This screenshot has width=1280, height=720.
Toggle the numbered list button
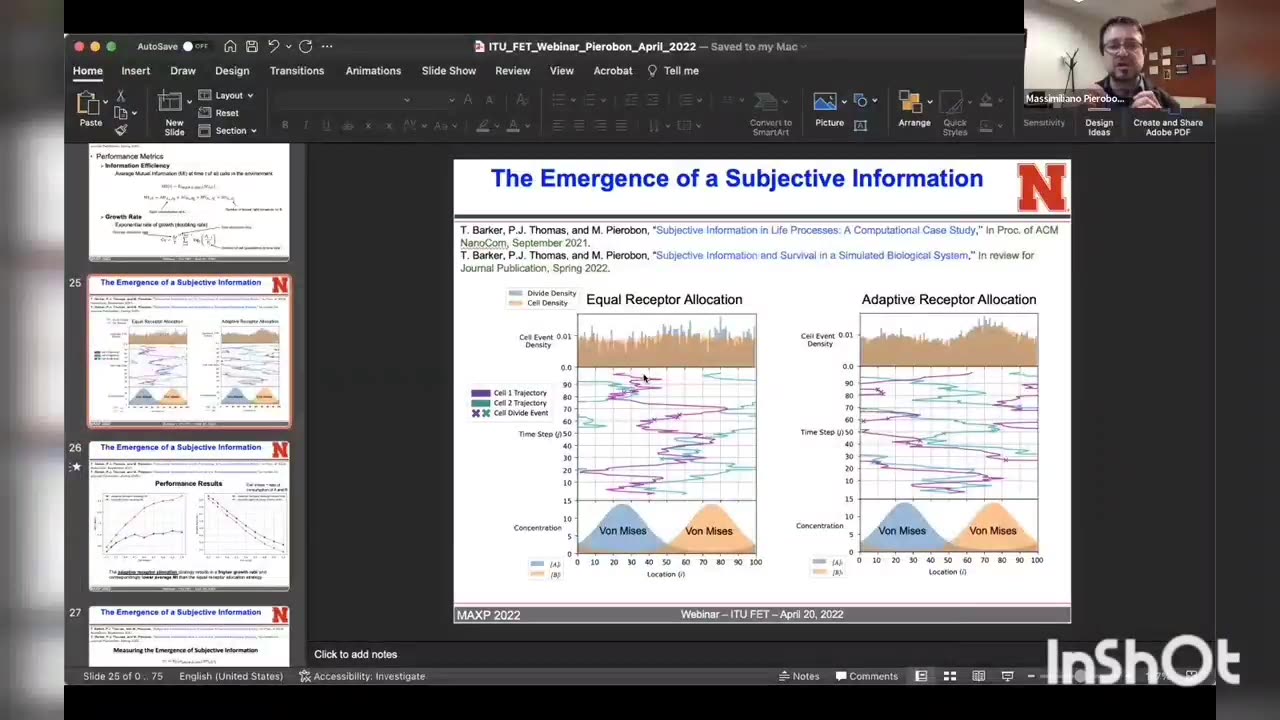pyautogui.click(x=591, y=99)
